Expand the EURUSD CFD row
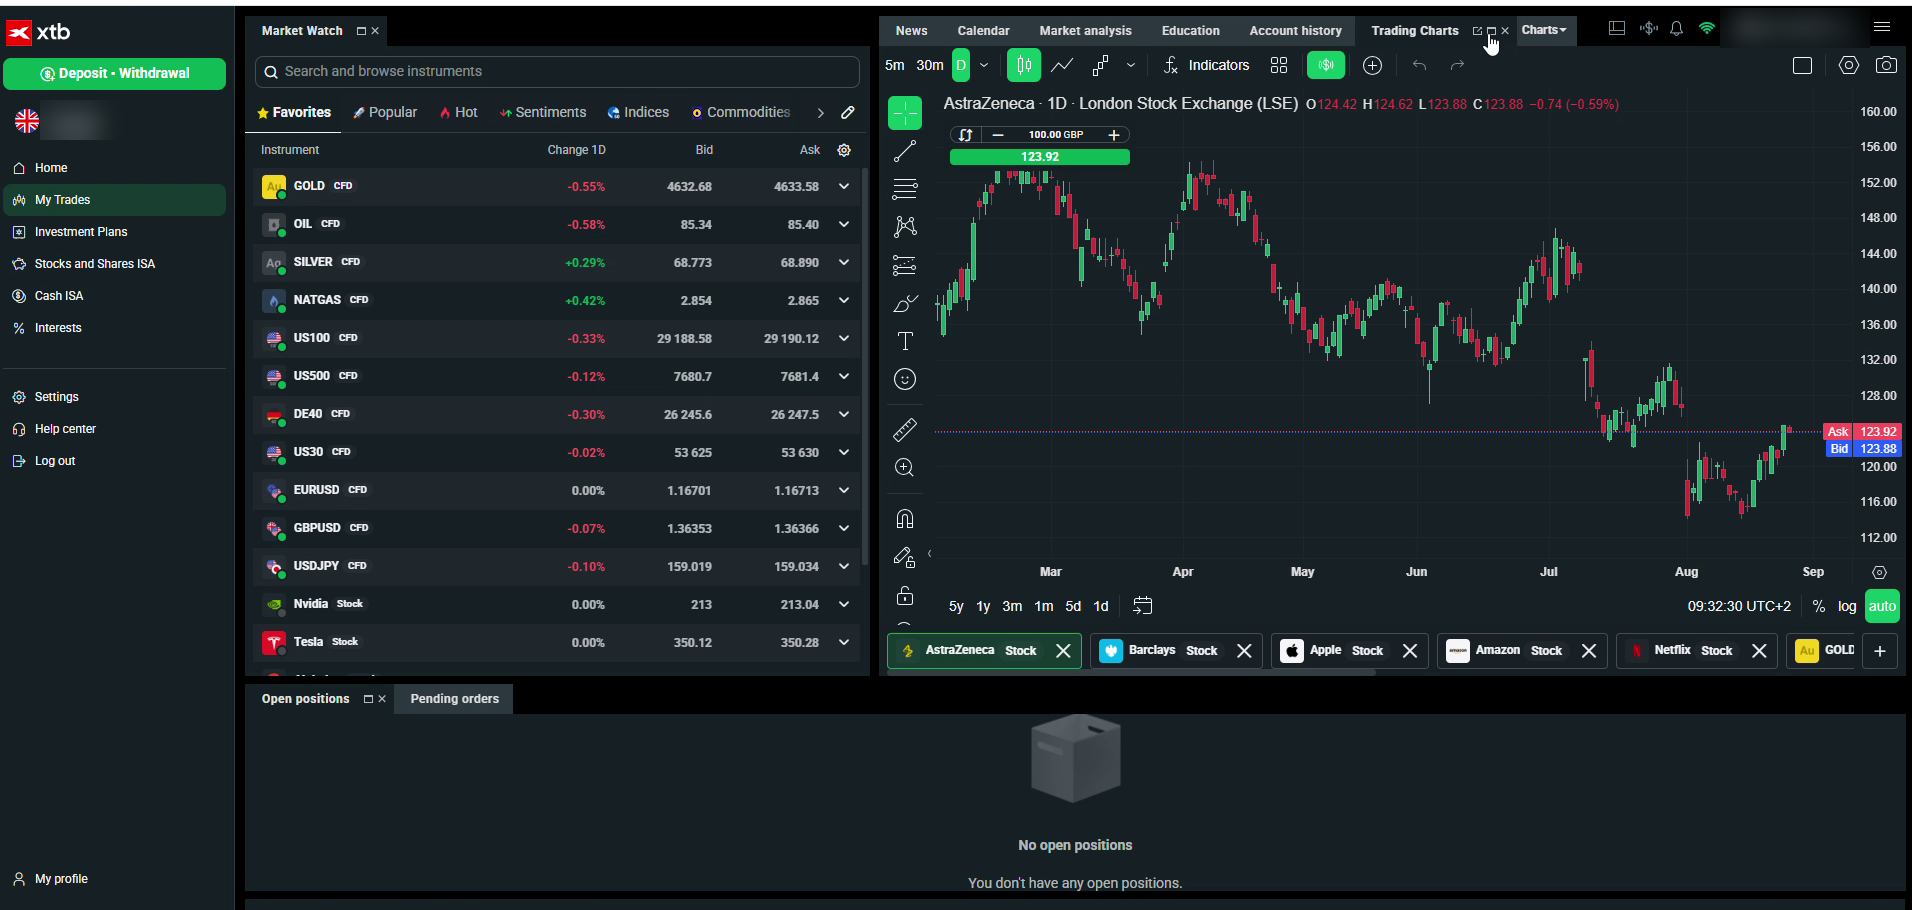The width and height of the screenshot is (1912, 910). (x=844, y=490)
